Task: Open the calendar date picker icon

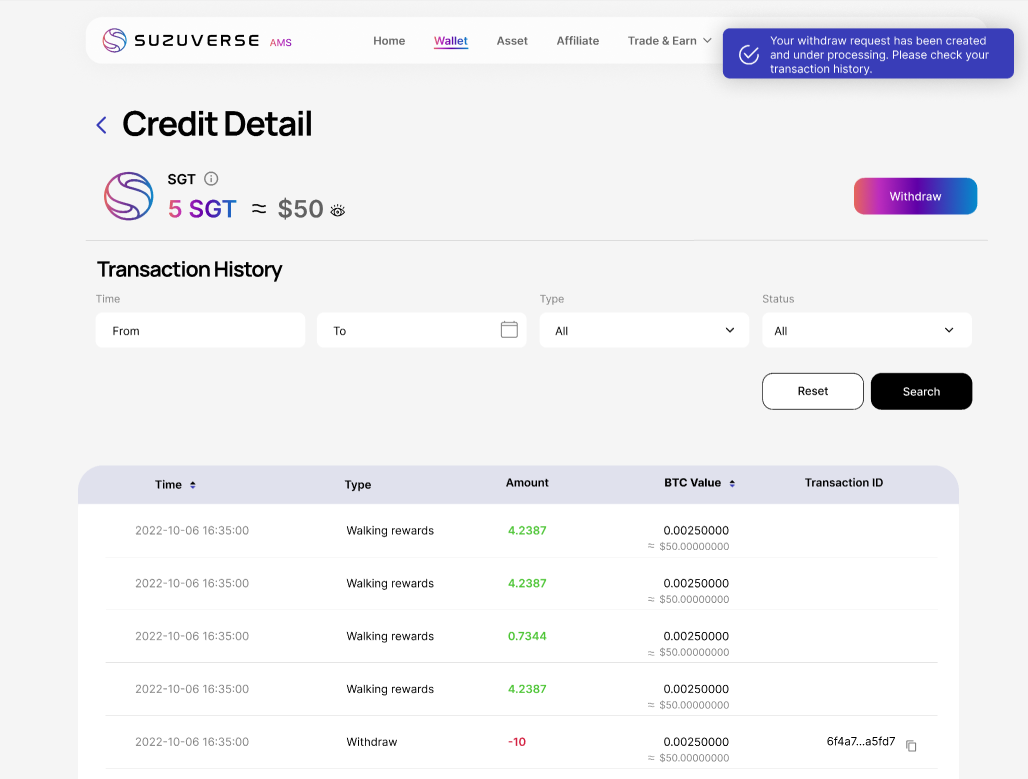Action: coord(509,330)
